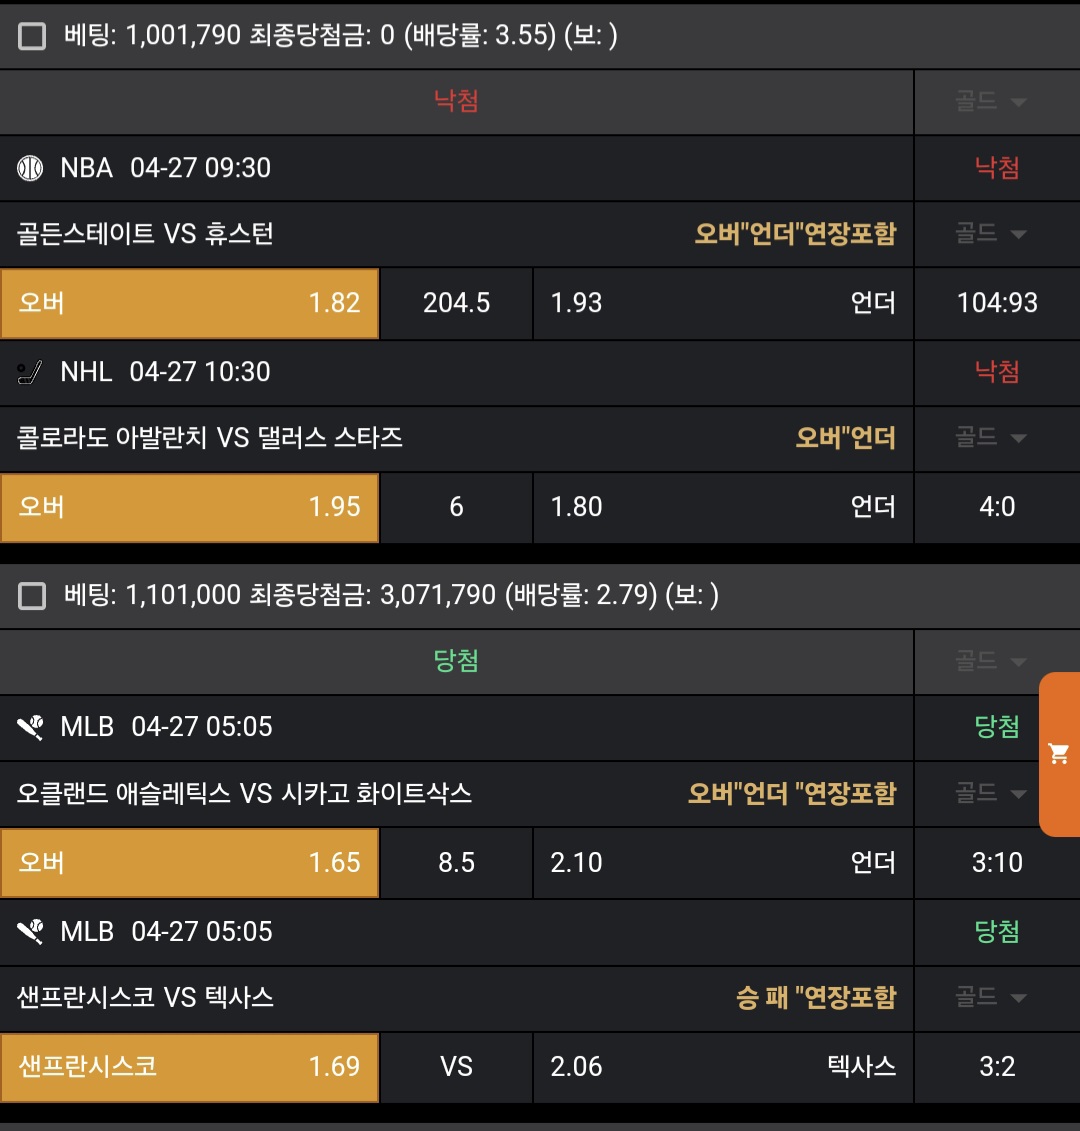Expand 골드 dropdown for Colorado Avalanche game
Image resolution: width=1080 pixels, height=1131 pixels.
990,438
